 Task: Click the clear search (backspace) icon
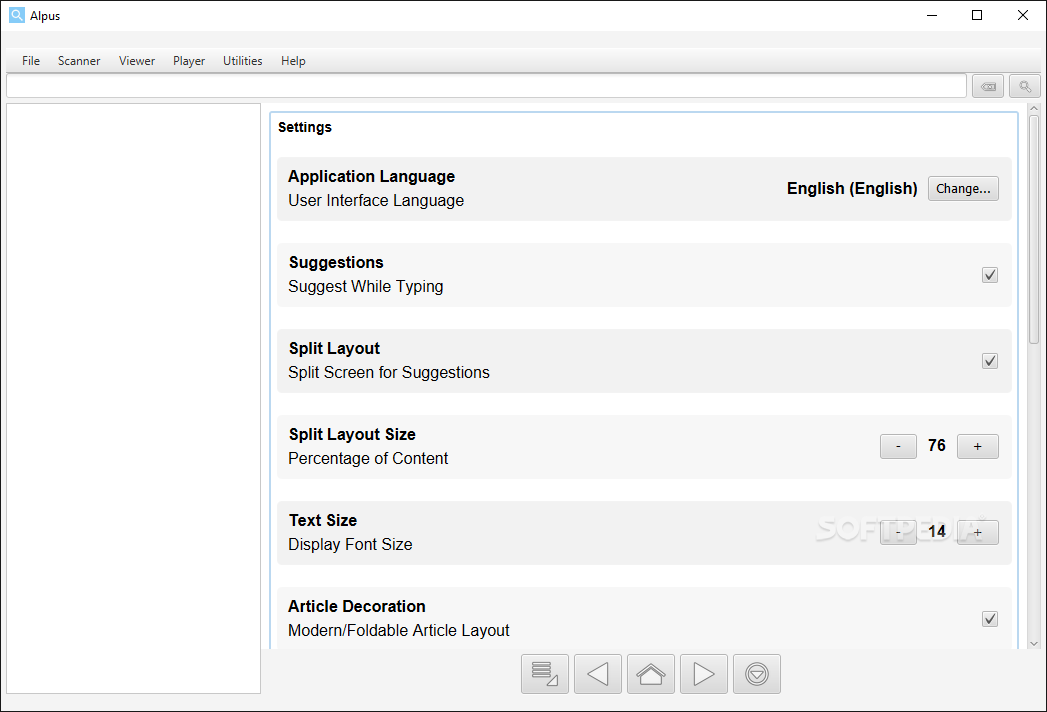988,86
